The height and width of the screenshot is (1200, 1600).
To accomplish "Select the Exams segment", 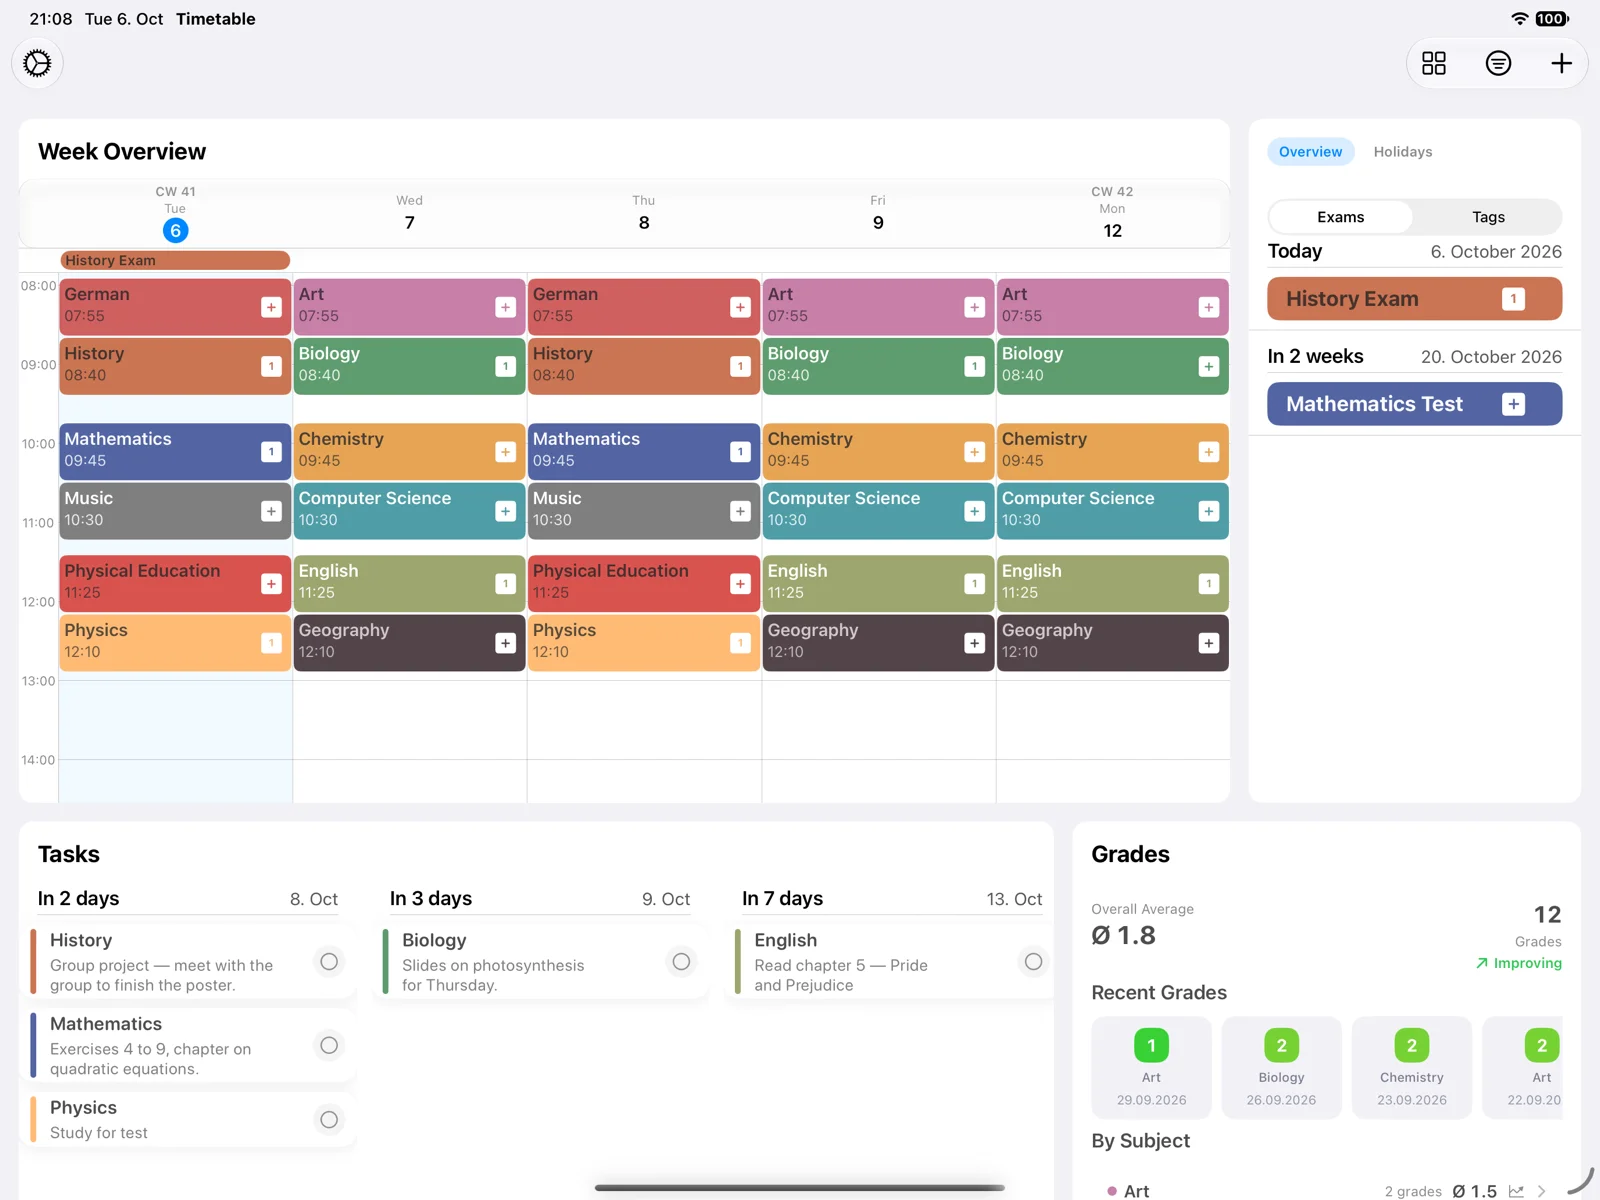I will tap(1340, 217).
